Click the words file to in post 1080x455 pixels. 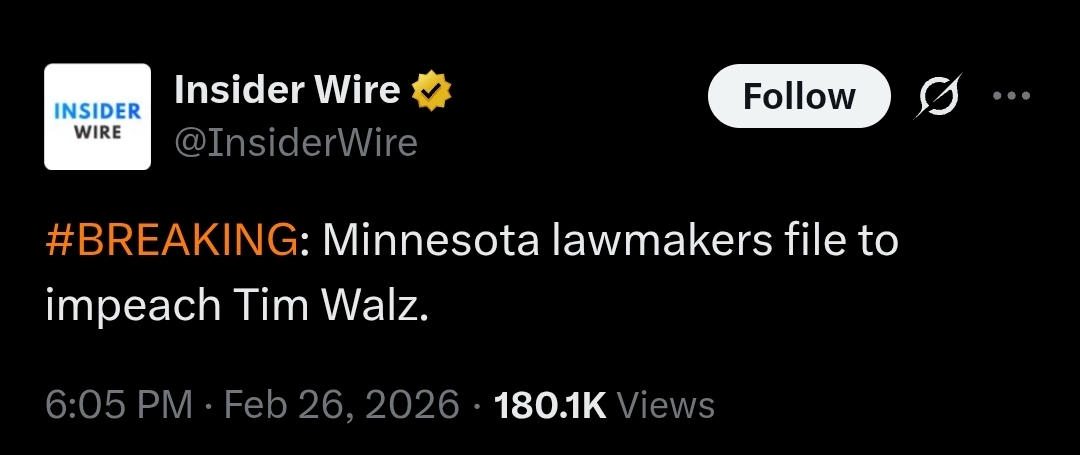pyautogui.click(x=842, y=241)
